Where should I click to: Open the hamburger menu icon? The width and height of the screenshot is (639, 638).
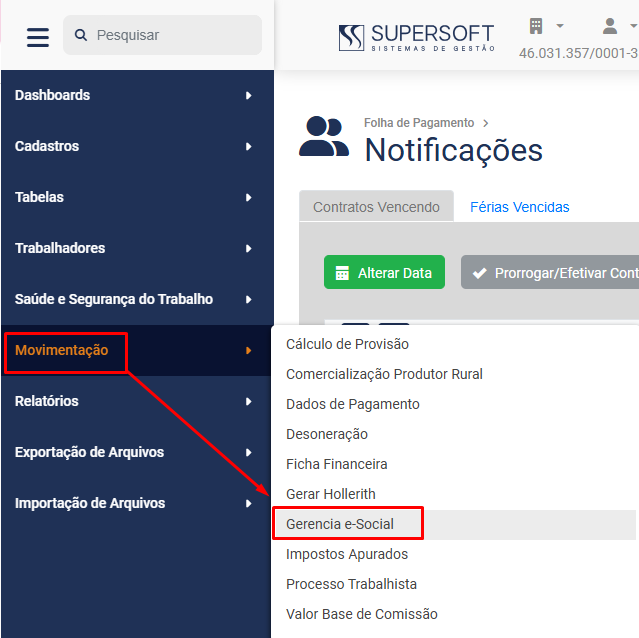[x=38, y=37]
